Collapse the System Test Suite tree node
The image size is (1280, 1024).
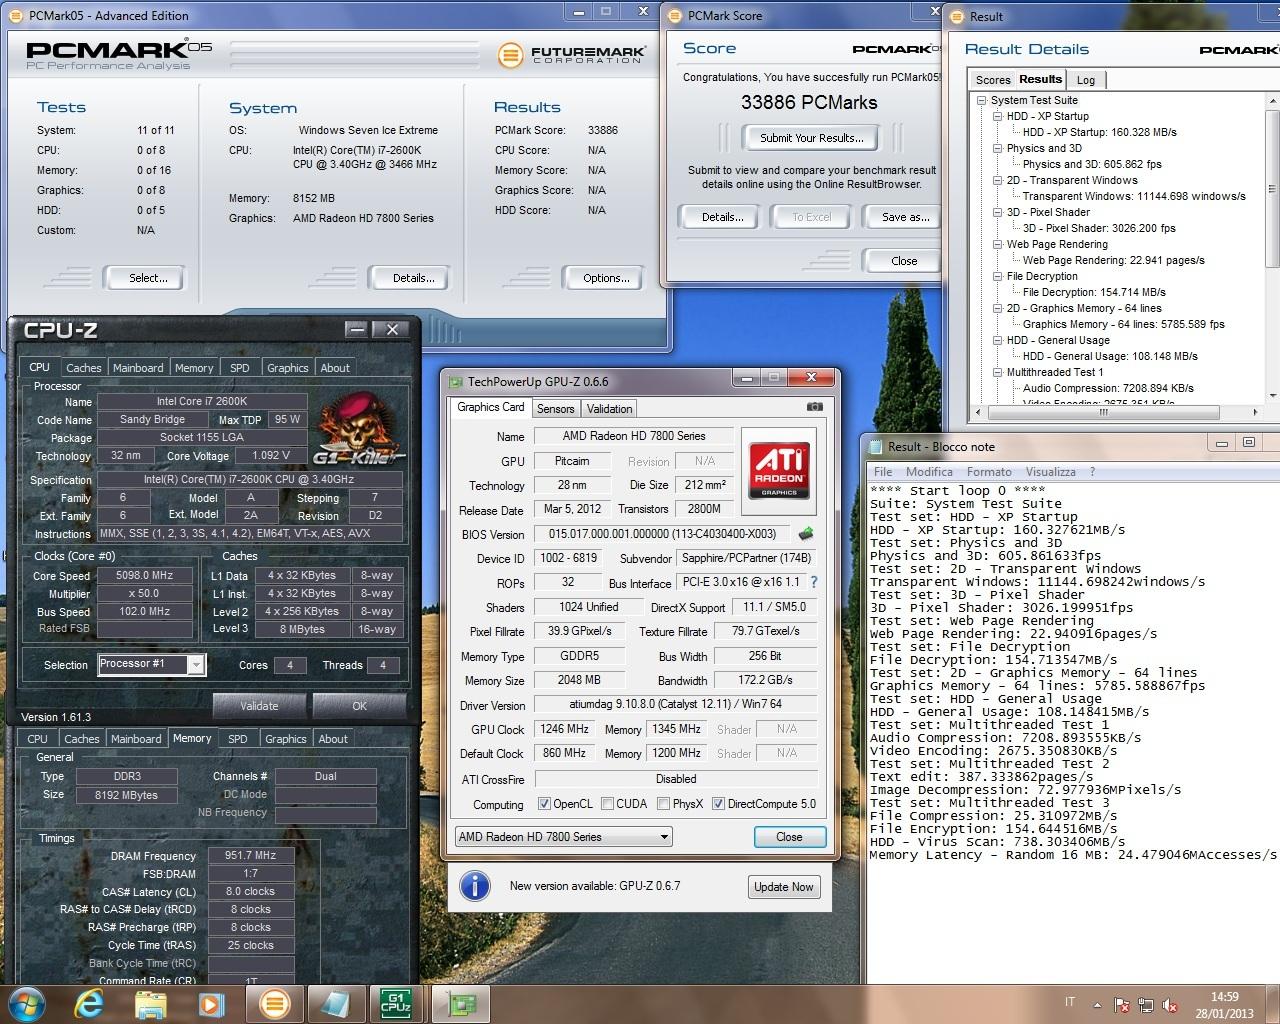click(982, 100)
